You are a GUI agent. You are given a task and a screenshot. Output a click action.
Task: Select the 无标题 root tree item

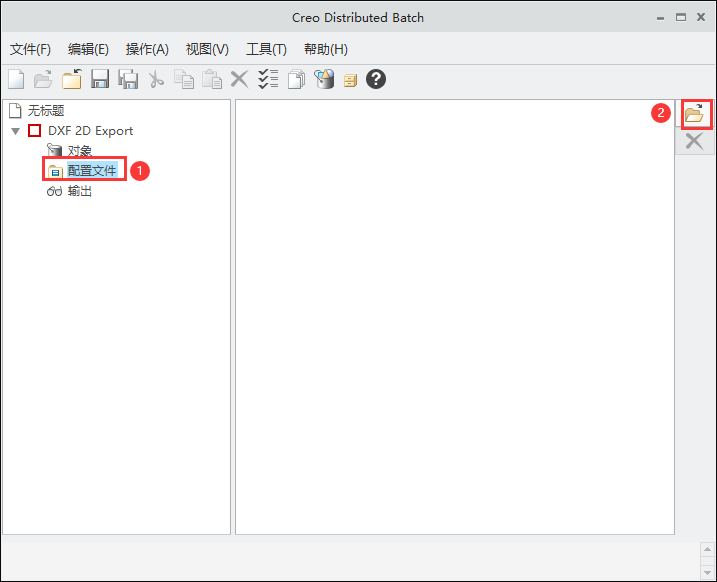(x=46, y=111)
